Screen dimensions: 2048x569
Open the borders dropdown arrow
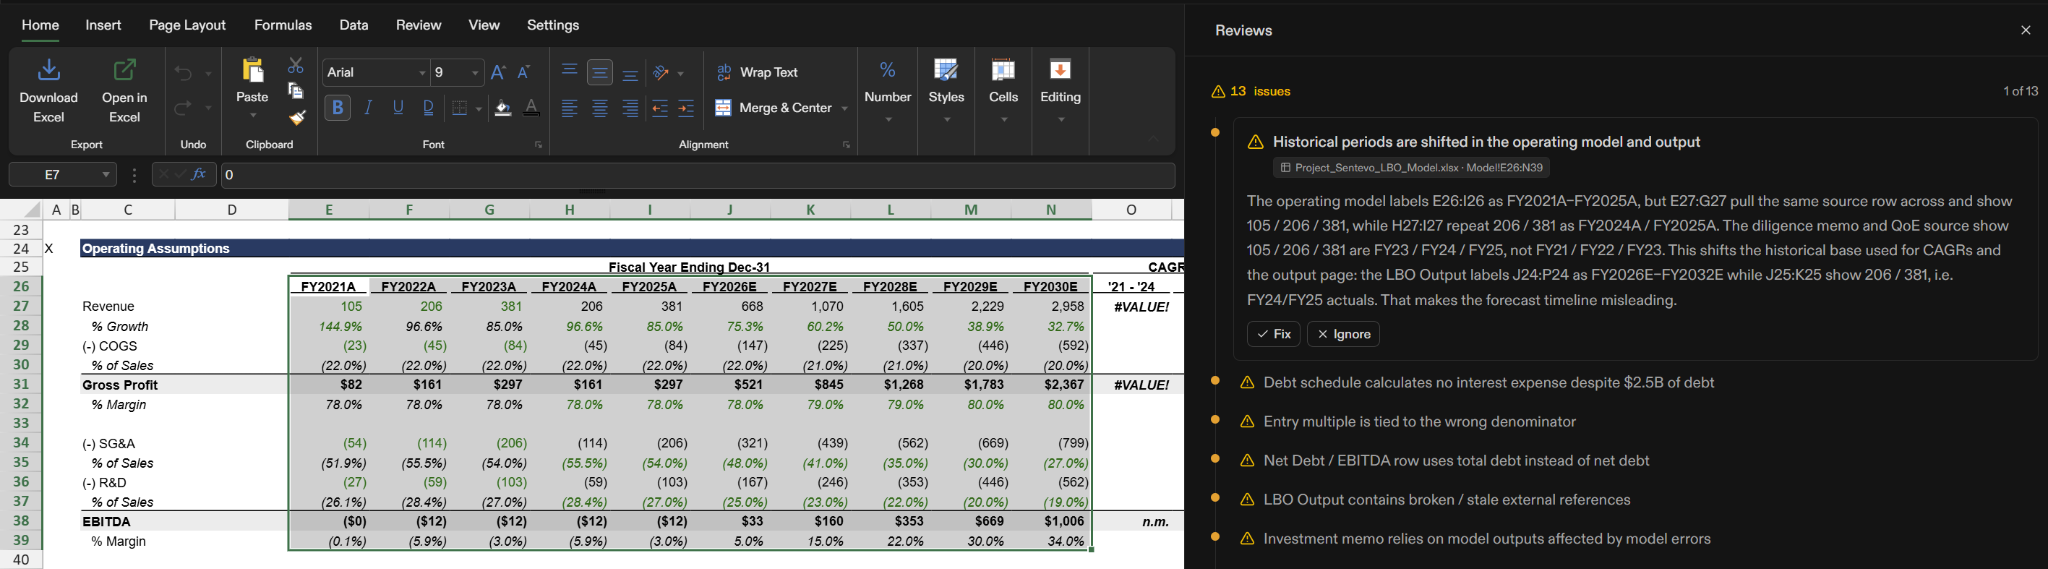(x=478, y=109)
